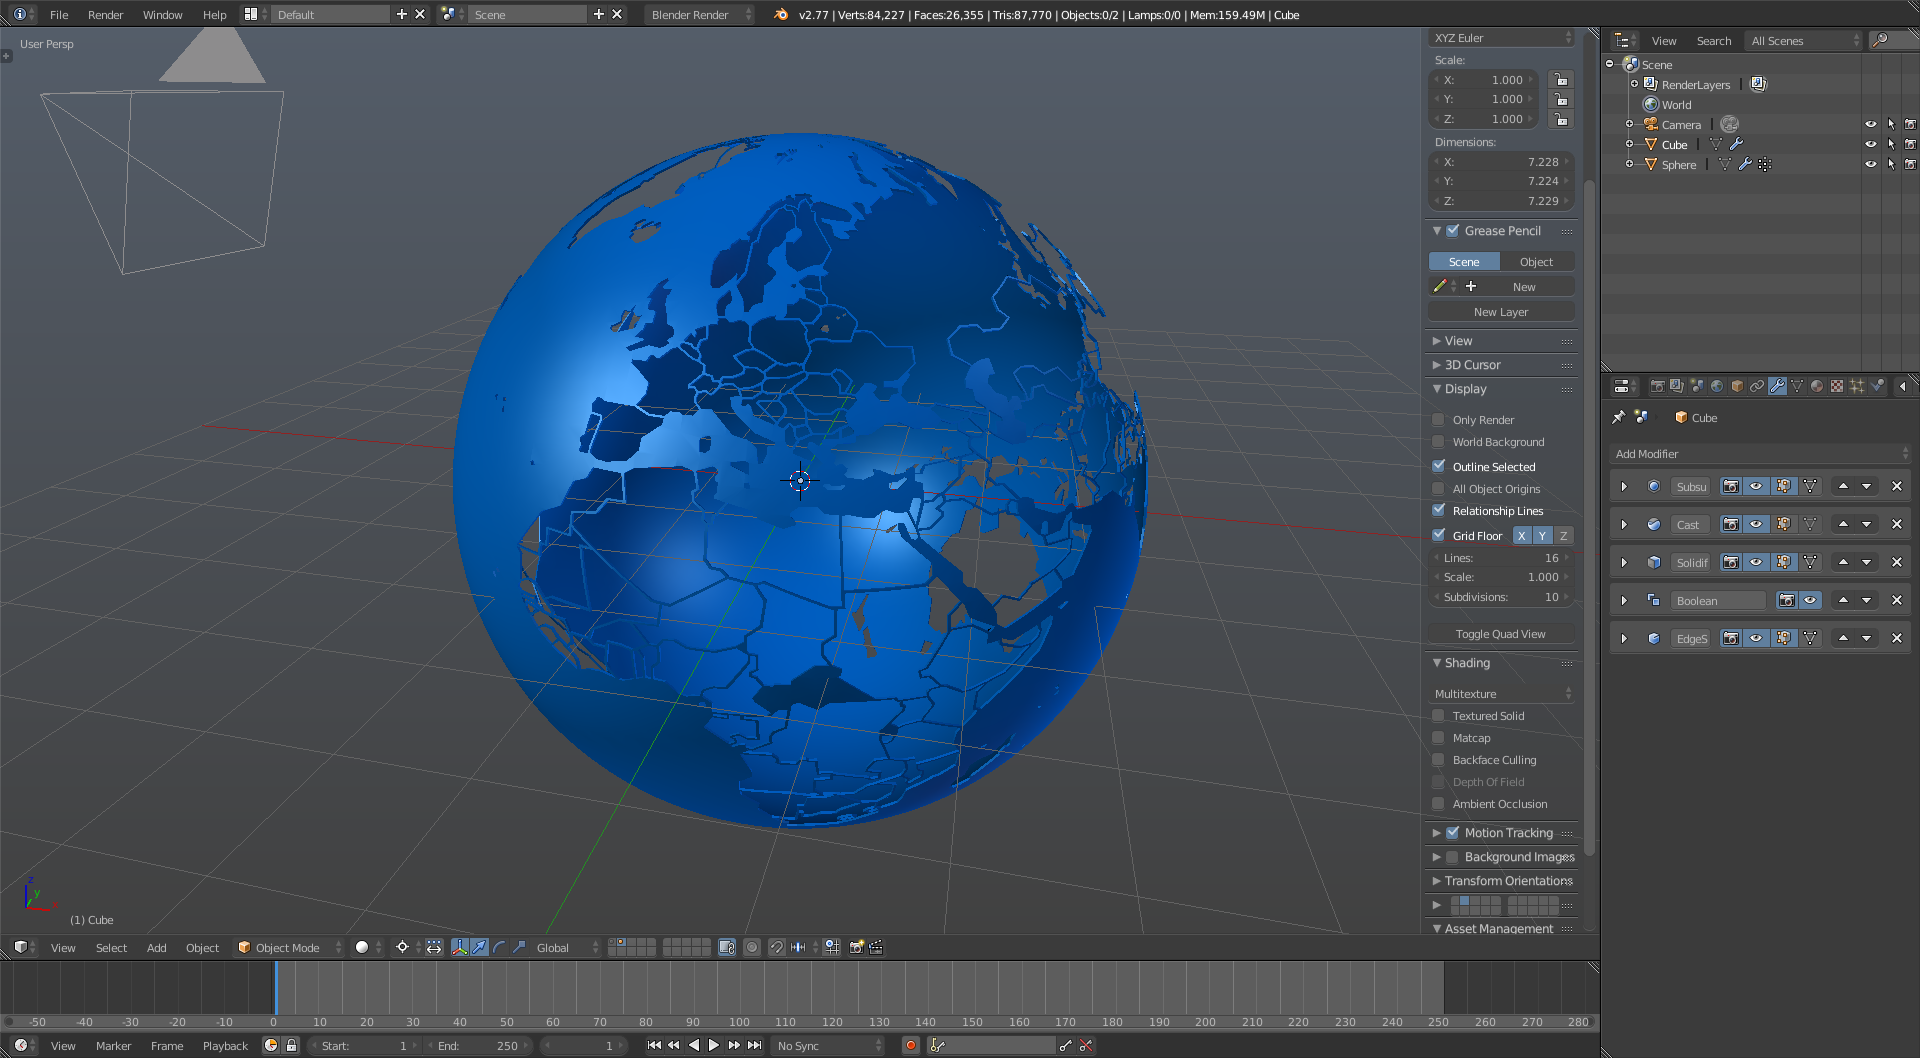
Task: Hide the Sphere object in outliner
Action: tap(1870, 164)
